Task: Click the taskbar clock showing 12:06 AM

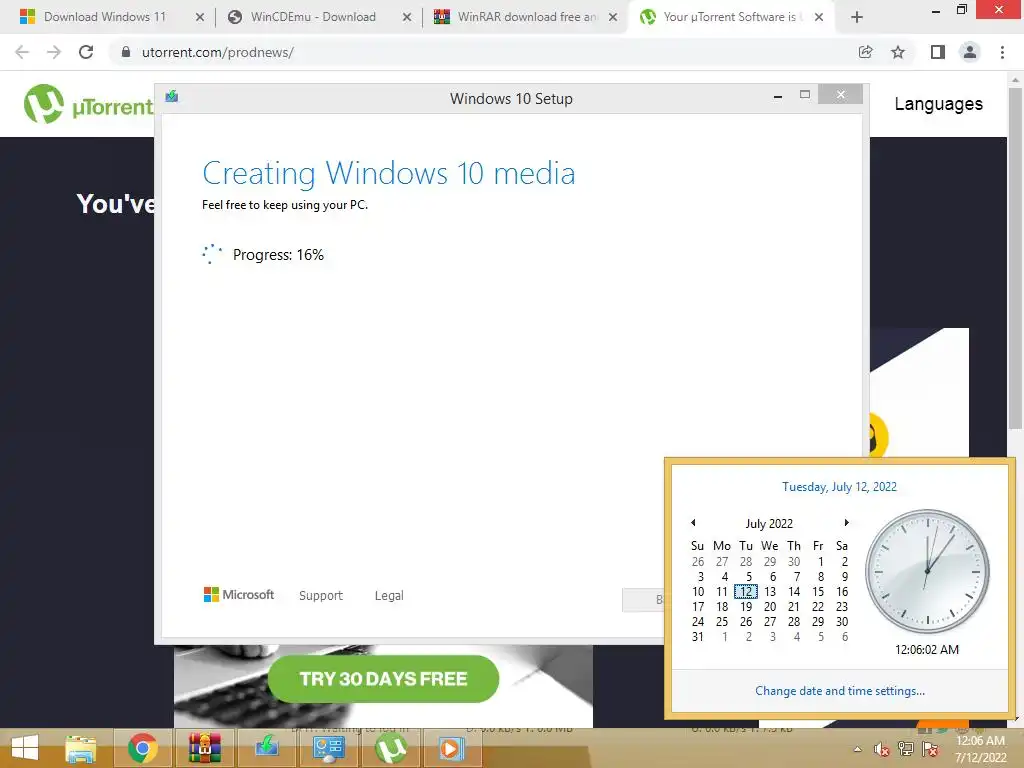Action: coord(980,749)
